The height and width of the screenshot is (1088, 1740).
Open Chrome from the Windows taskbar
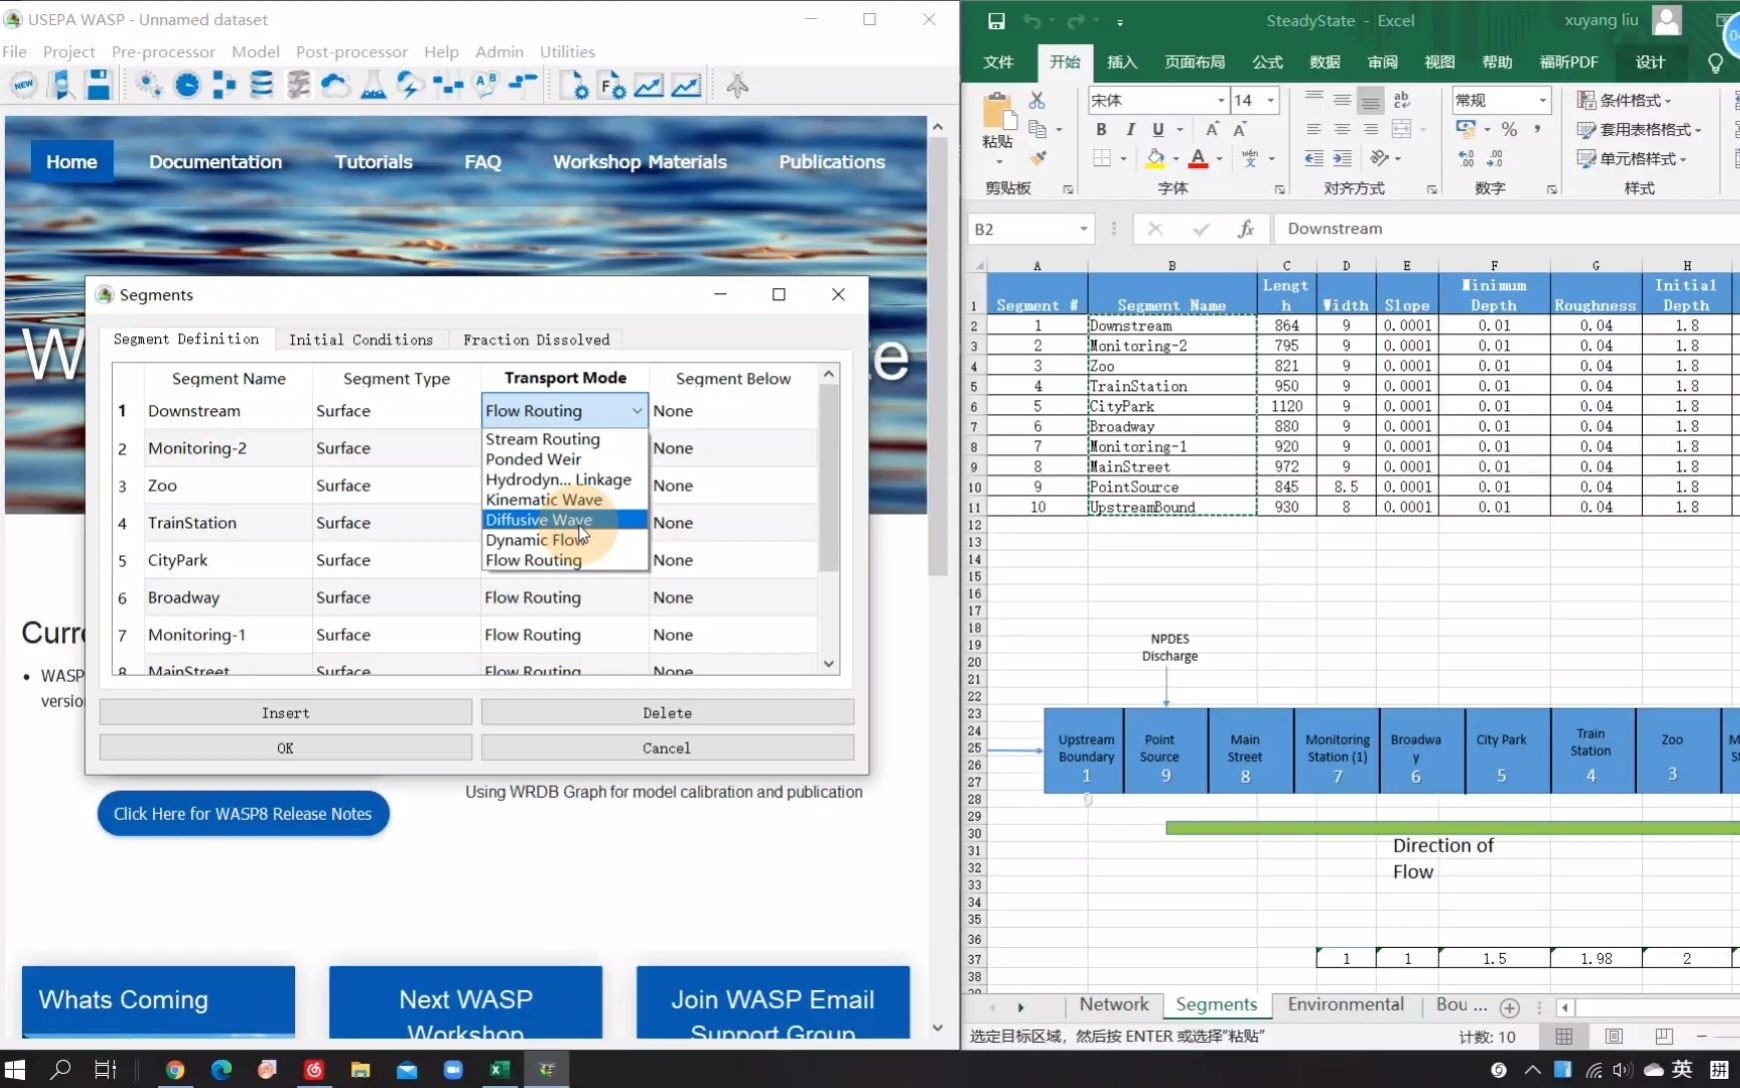(x=175, y=1069)
